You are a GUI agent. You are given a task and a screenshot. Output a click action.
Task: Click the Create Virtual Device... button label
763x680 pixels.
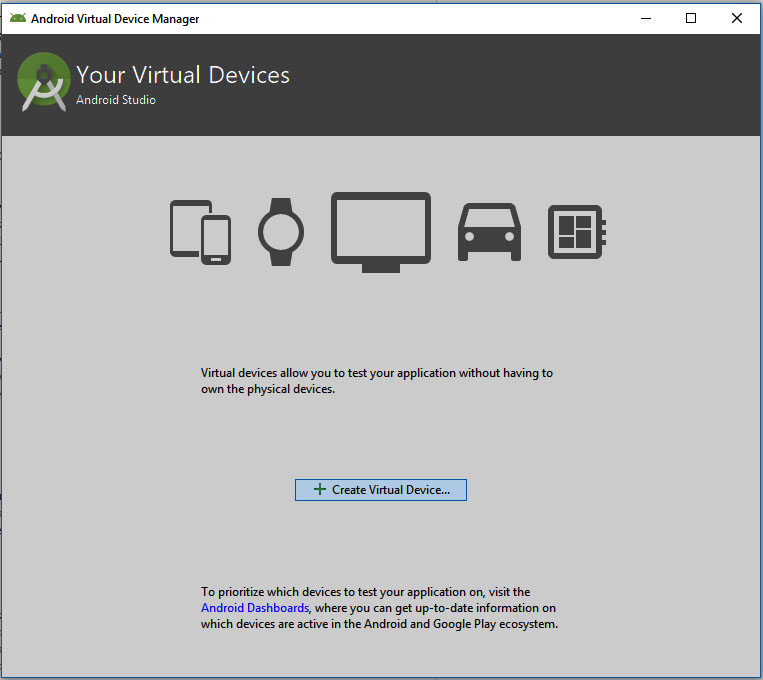pos(390,490)
